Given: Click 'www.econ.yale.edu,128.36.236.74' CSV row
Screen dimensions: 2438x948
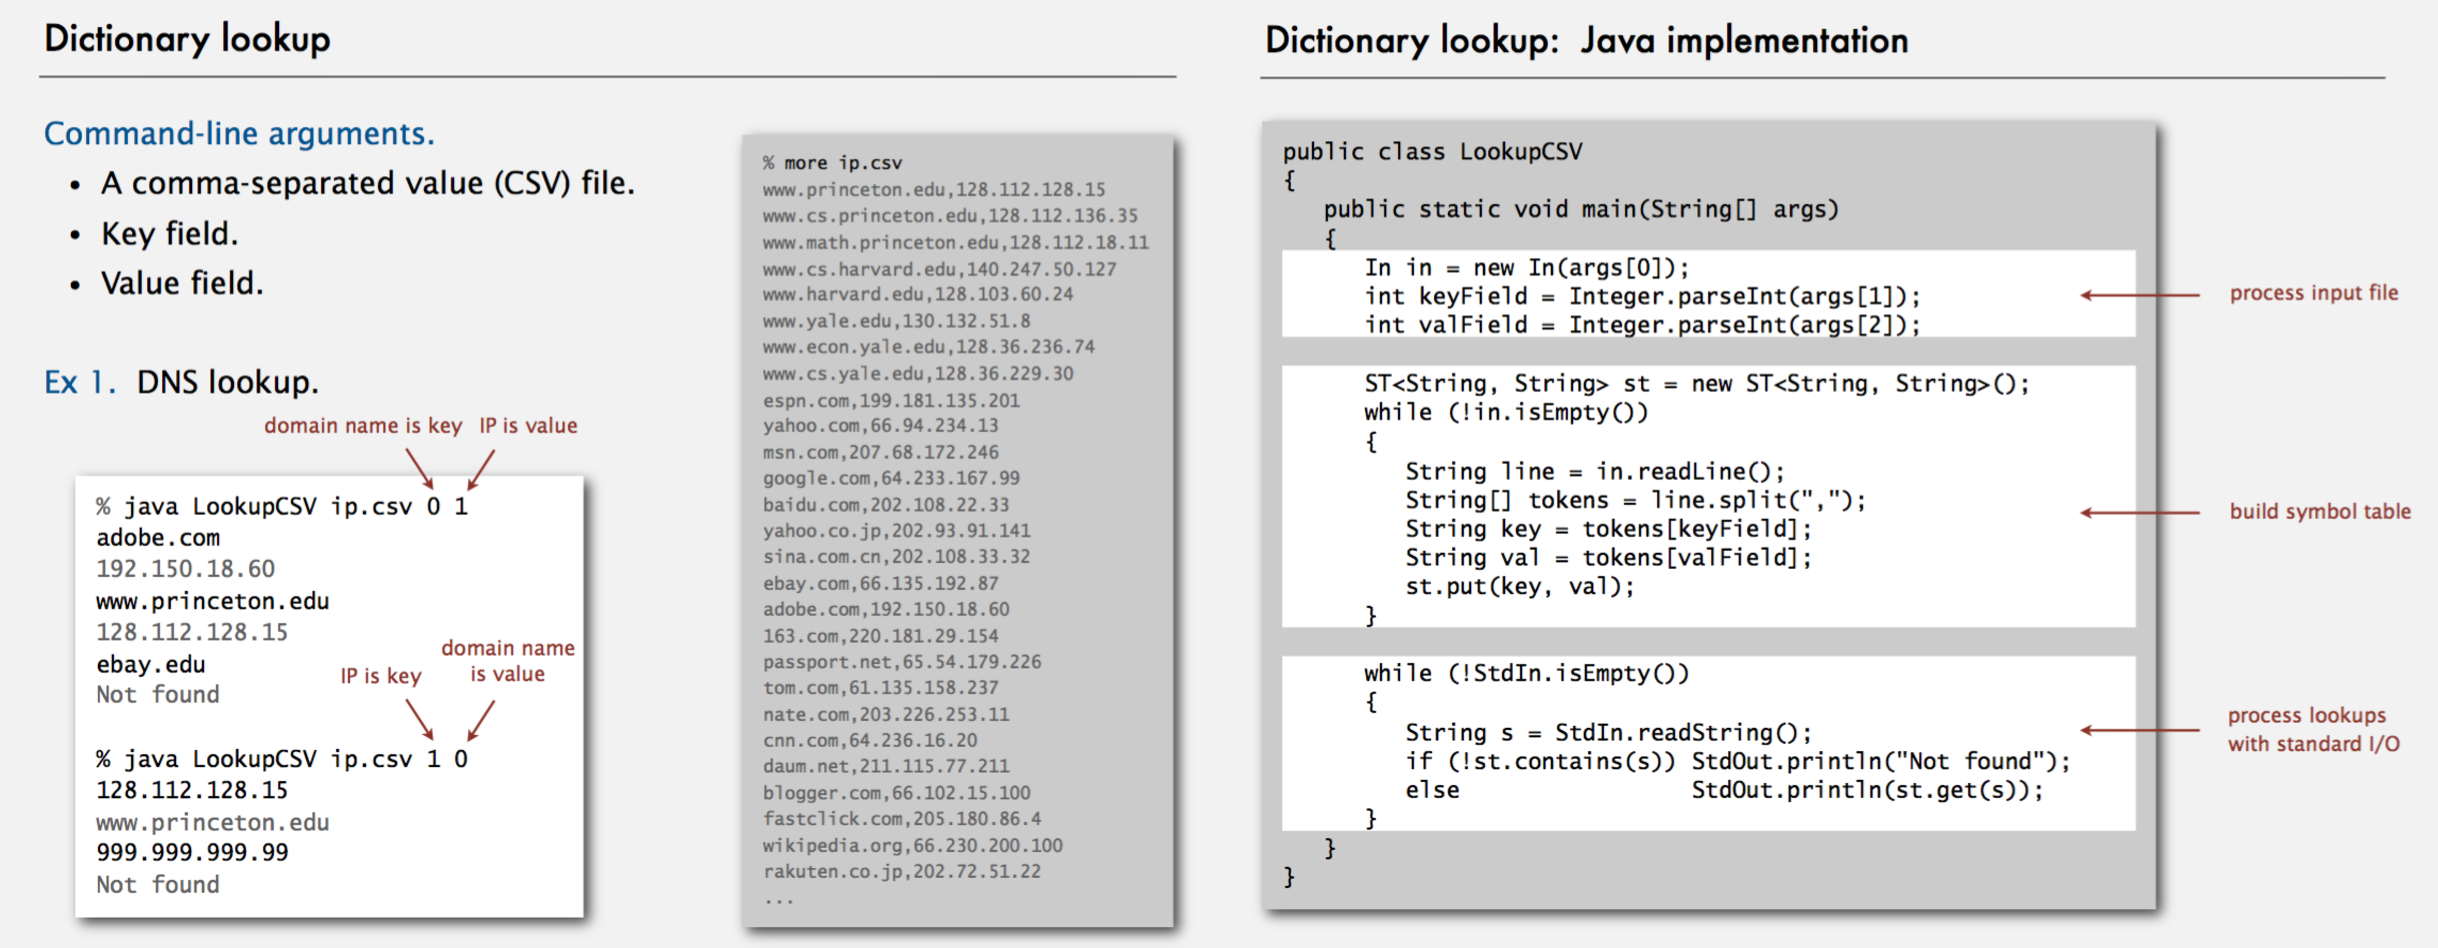Looking at the screenshot, I should click(x=929, y=347).
